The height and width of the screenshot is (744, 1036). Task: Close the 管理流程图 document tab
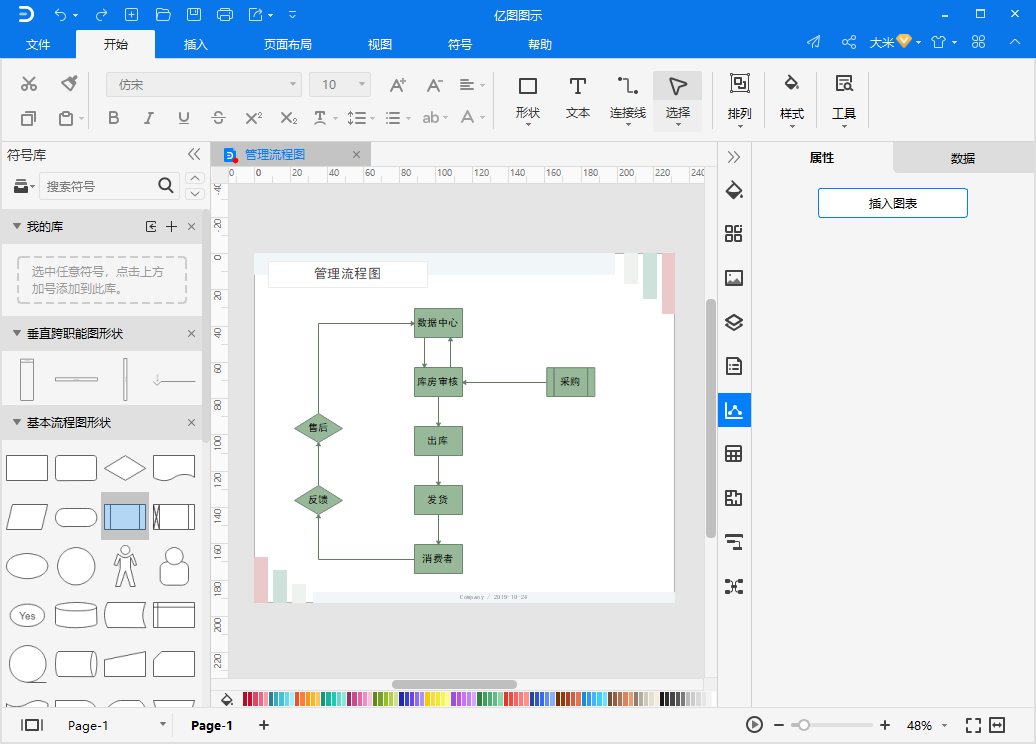(356, 155)
